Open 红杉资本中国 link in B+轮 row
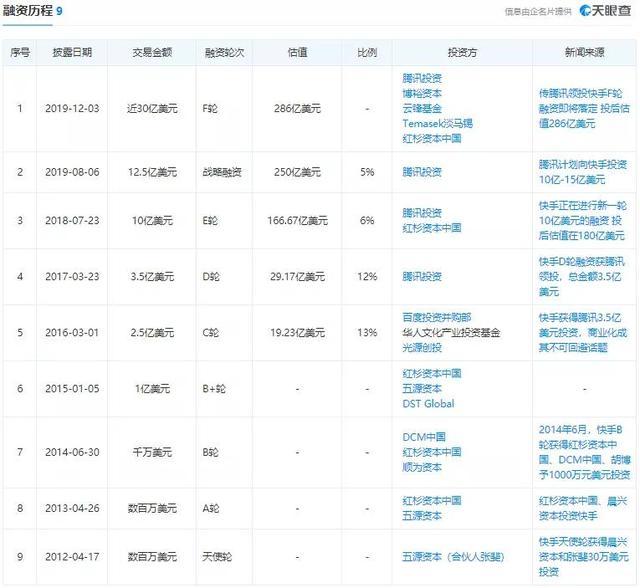Screen dimensions: 640x588 click(432, 373)
